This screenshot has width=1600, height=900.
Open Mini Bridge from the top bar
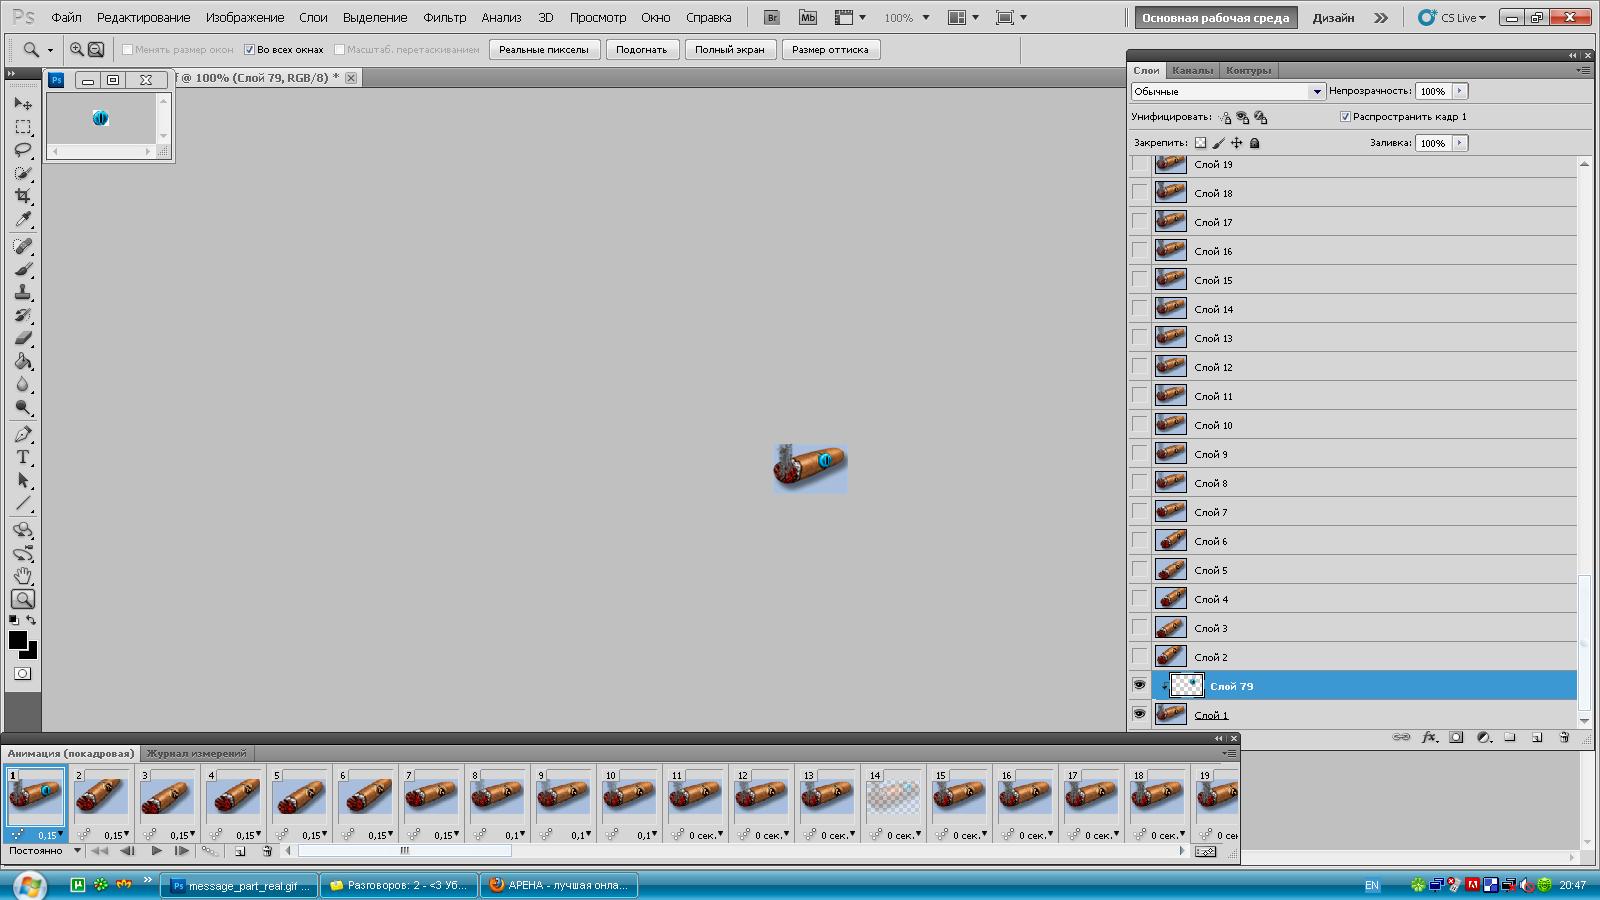807,17
